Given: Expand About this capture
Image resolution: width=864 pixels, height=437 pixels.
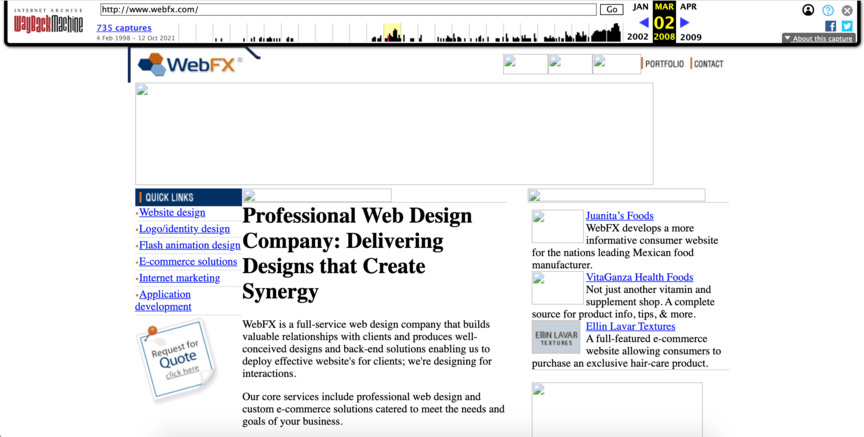Looking at the screenshot, I should (x=818, y=39).
